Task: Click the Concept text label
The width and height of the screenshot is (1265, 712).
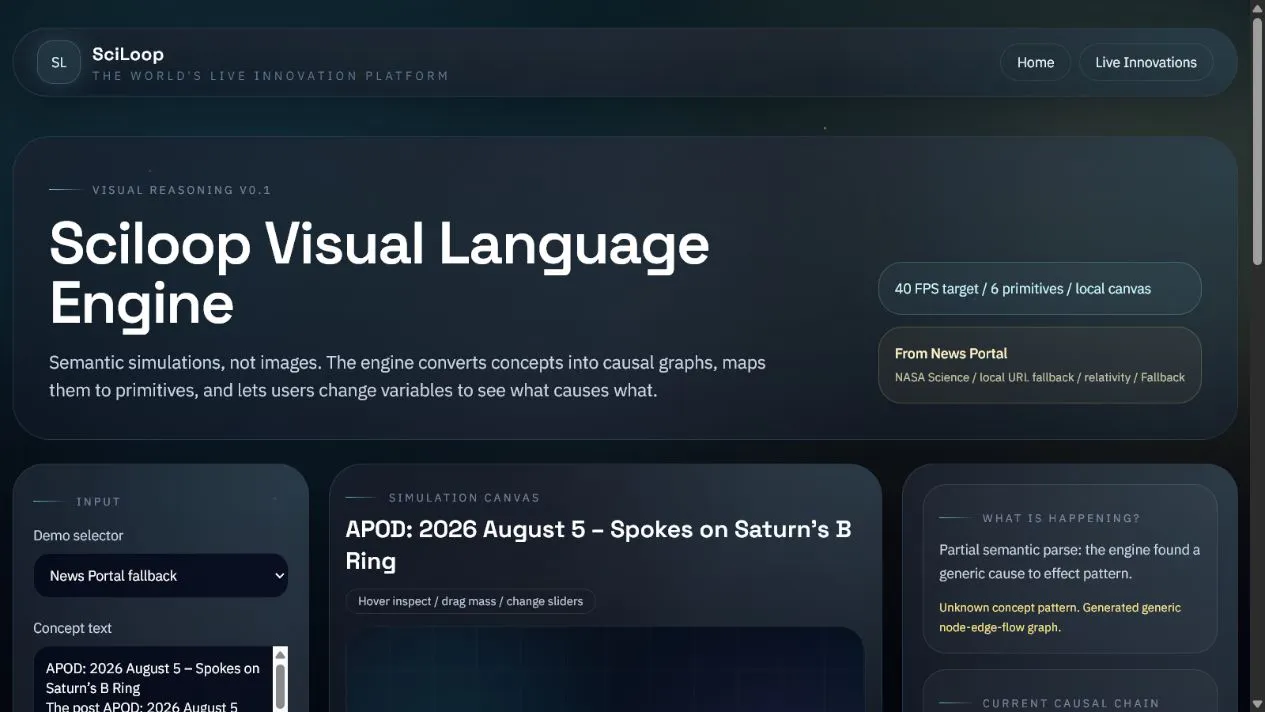Action: (72, 628)
